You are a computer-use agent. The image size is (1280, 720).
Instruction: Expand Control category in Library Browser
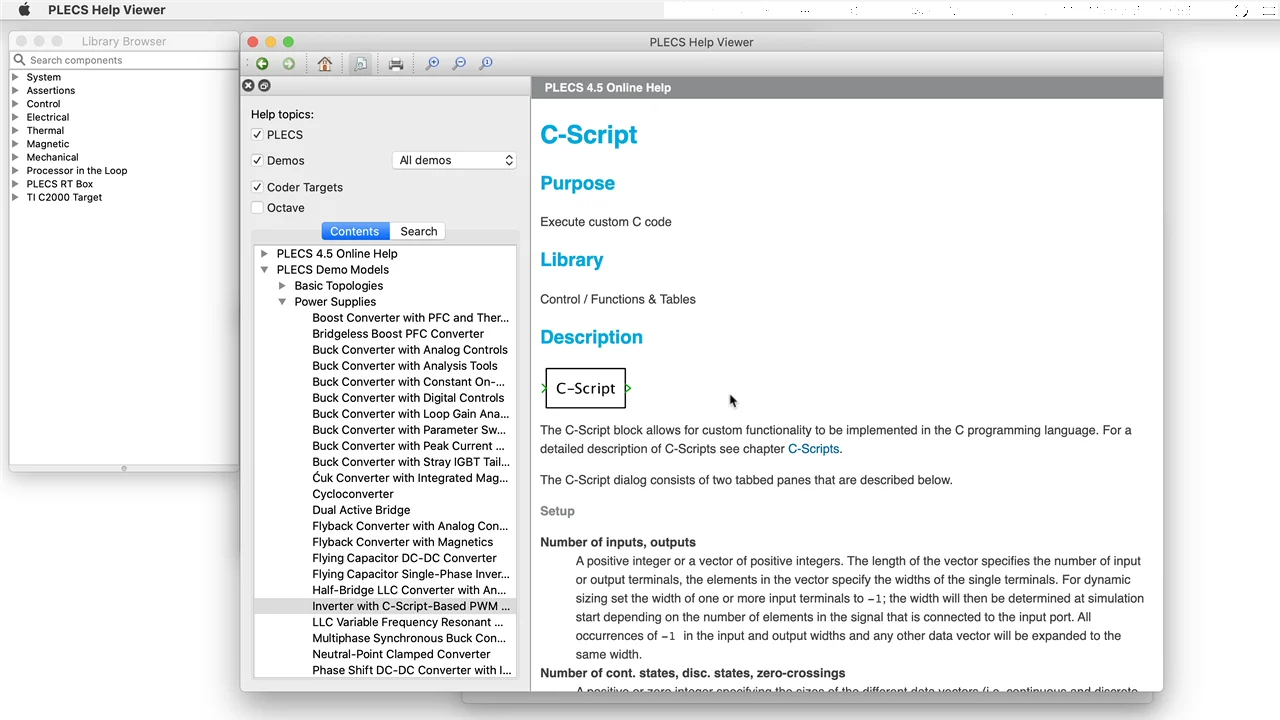click(x=15, y=104)
